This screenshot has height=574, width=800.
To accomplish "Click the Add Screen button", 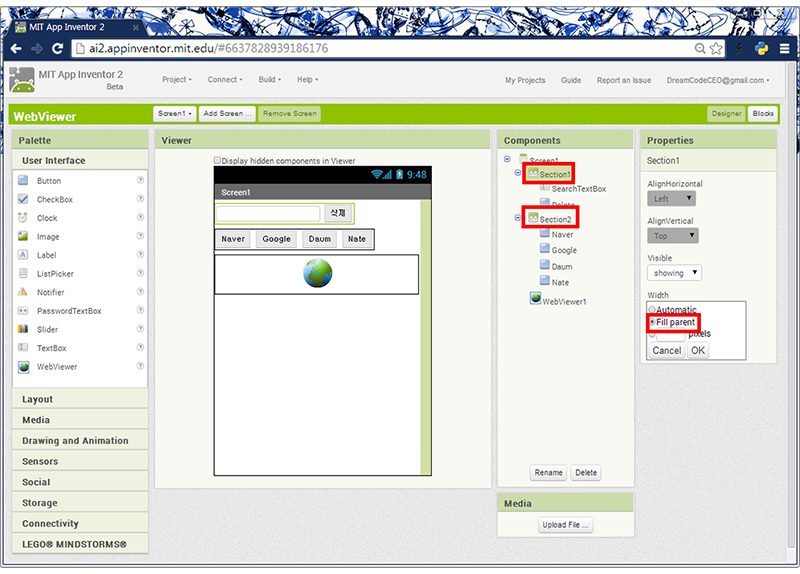I will pyautogui.click(x=227, y=114).
